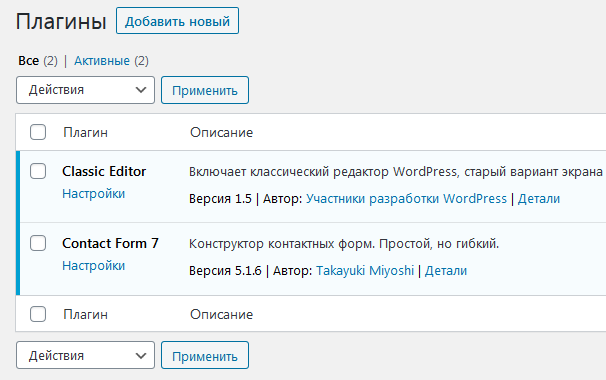Click the top Применить button
The width and height of the screenshot is (606, 380).
(x=205, y=90)
